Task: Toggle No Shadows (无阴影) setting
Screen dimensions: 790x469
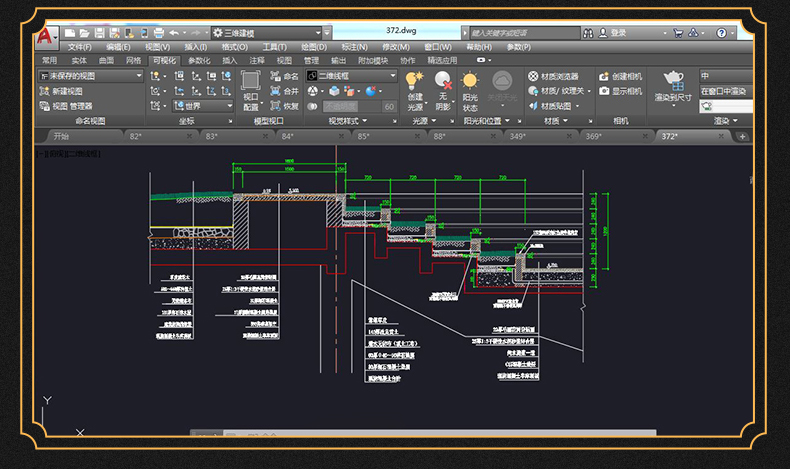Action: point(442,82)
